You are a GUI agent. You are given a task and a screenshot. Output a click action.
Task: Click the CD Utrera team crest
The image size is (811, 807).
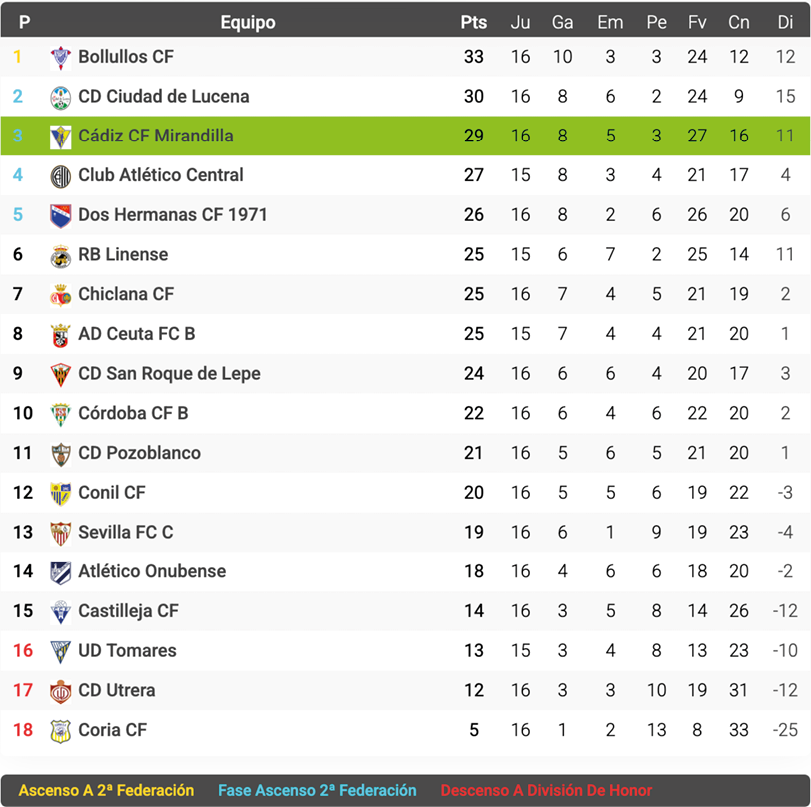[61, 691]
